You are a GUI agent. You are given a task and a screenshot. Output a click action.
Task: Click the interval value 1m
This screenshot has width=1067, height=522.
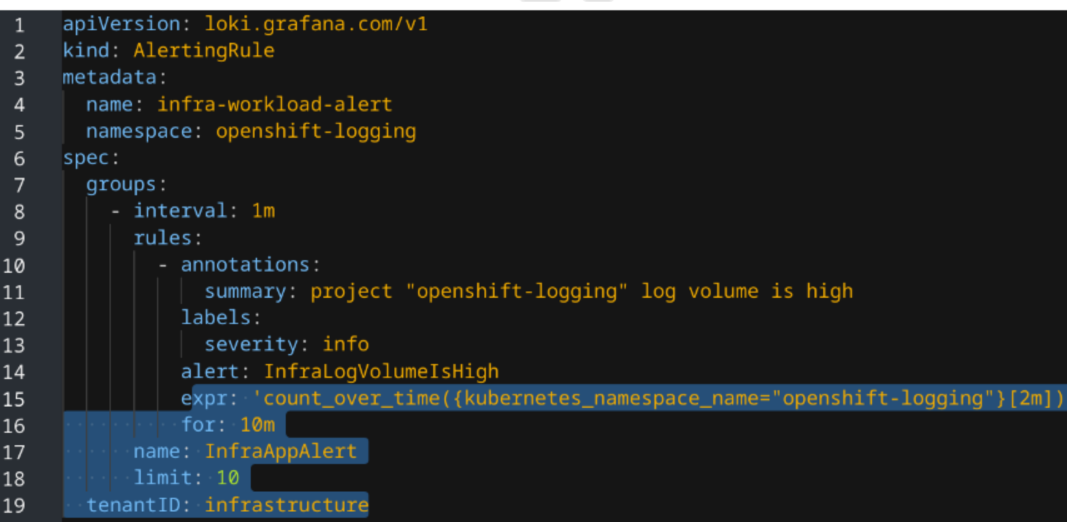(x=262, y=211)
